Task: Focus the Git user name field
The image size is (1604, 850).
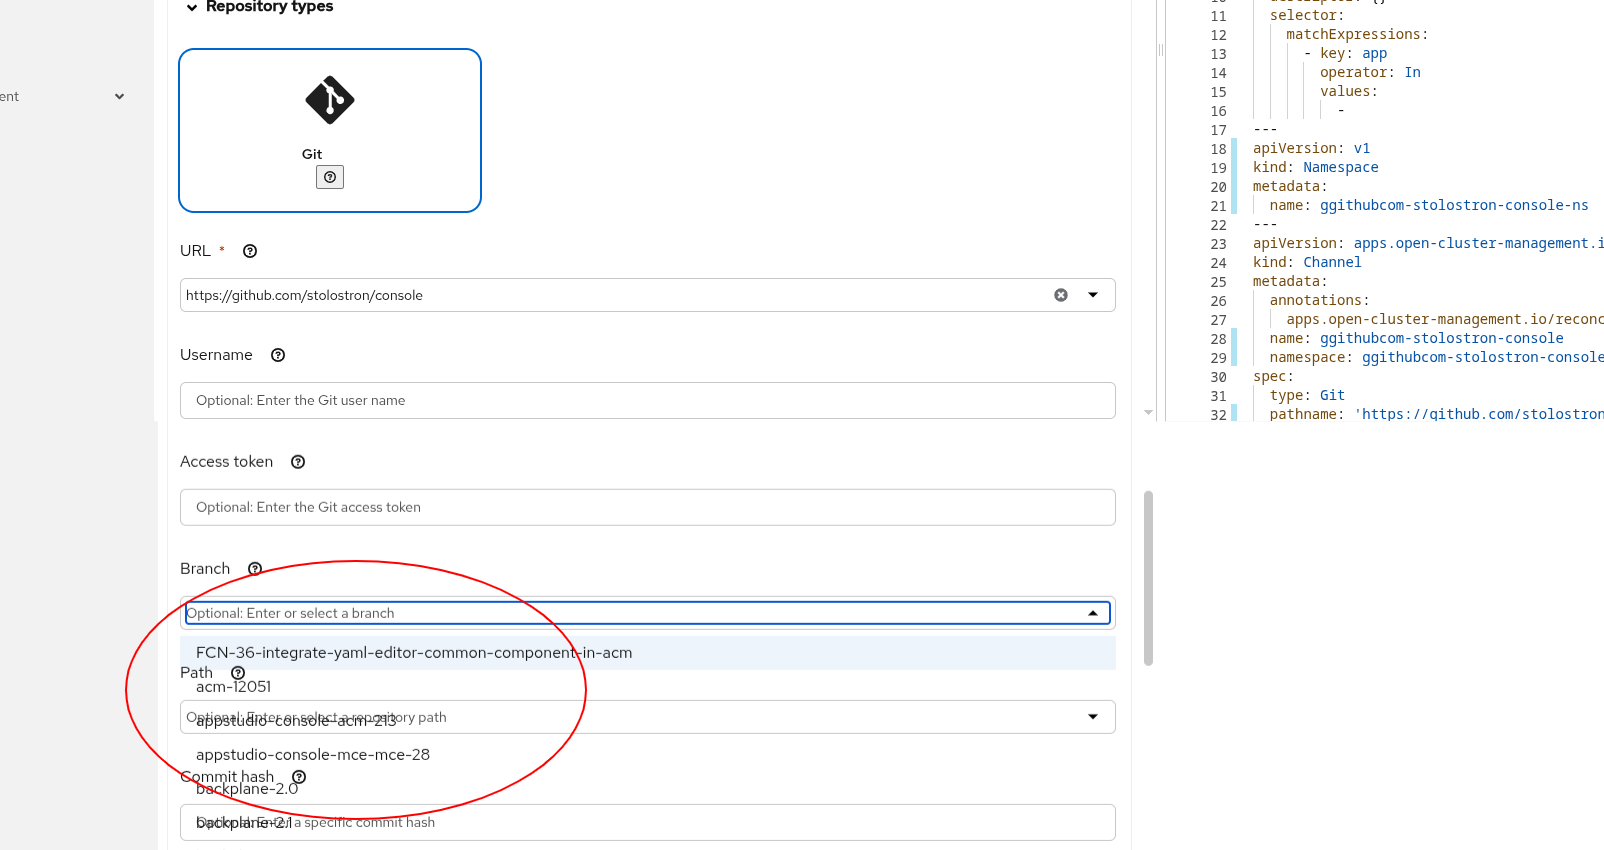Action: [x=648, y=400]
